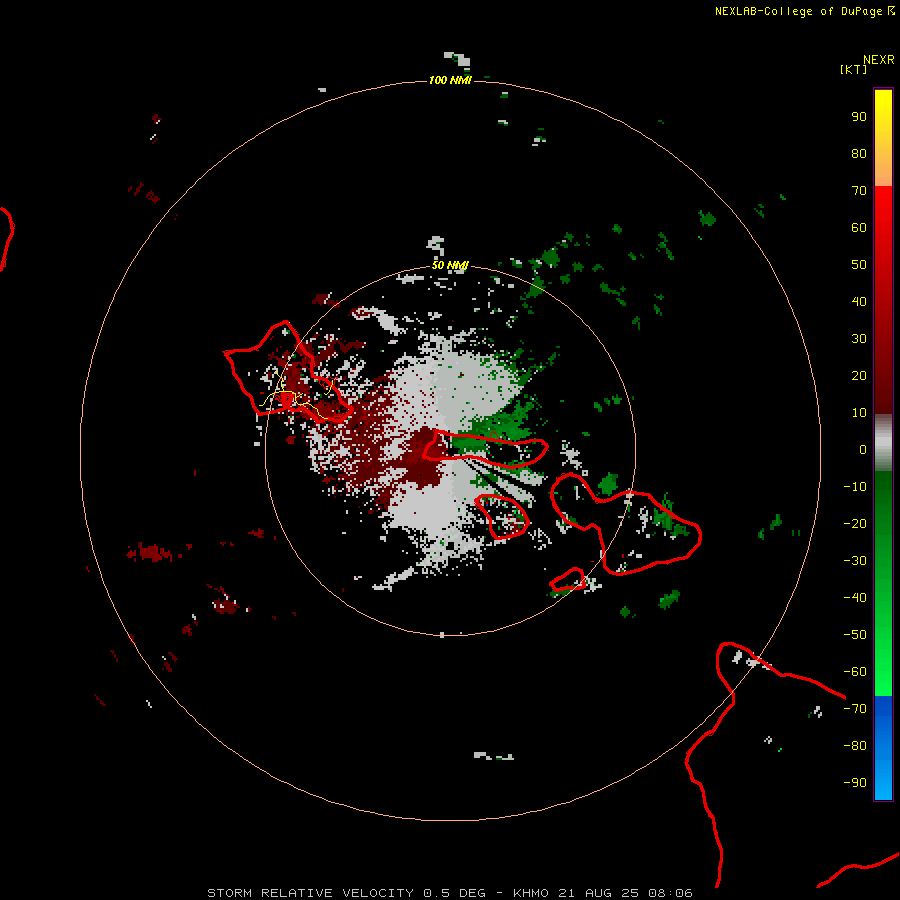
Task: Click the -60 value on velocity scale
Action: coord(855,672)
